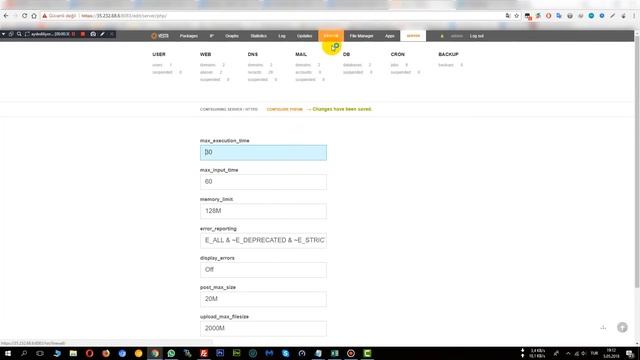Open WhatsApp from the taskbar

coord(171,353)
